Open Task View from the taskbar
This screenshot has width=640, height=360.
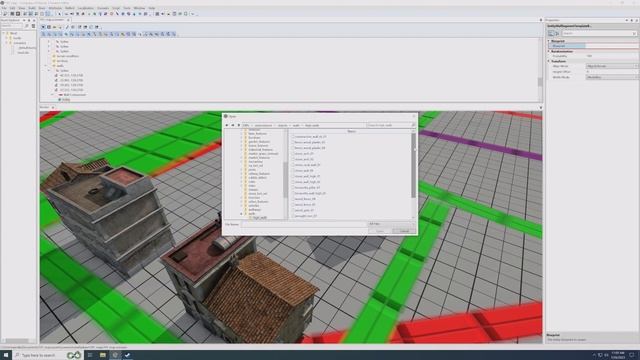[90, 355]
